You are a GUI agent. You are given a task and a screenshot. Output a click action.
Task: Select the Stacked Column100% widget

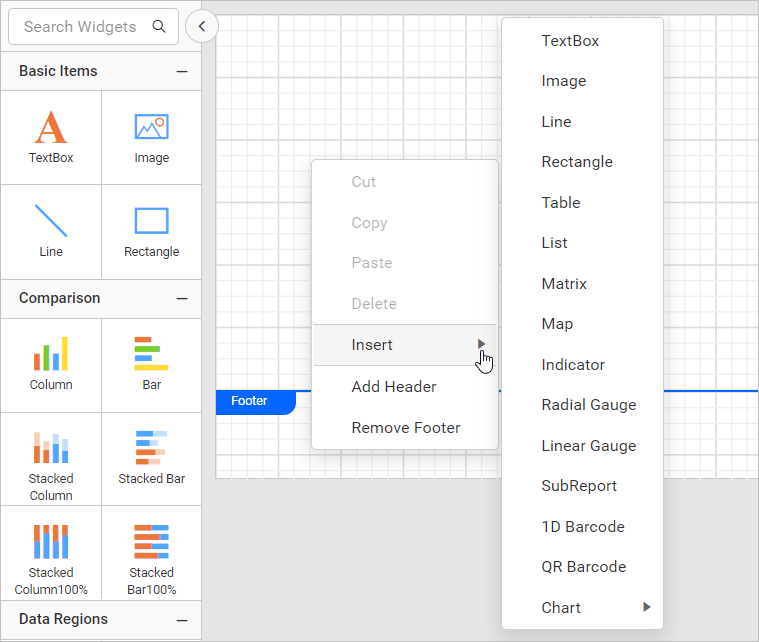click(50, 542)
